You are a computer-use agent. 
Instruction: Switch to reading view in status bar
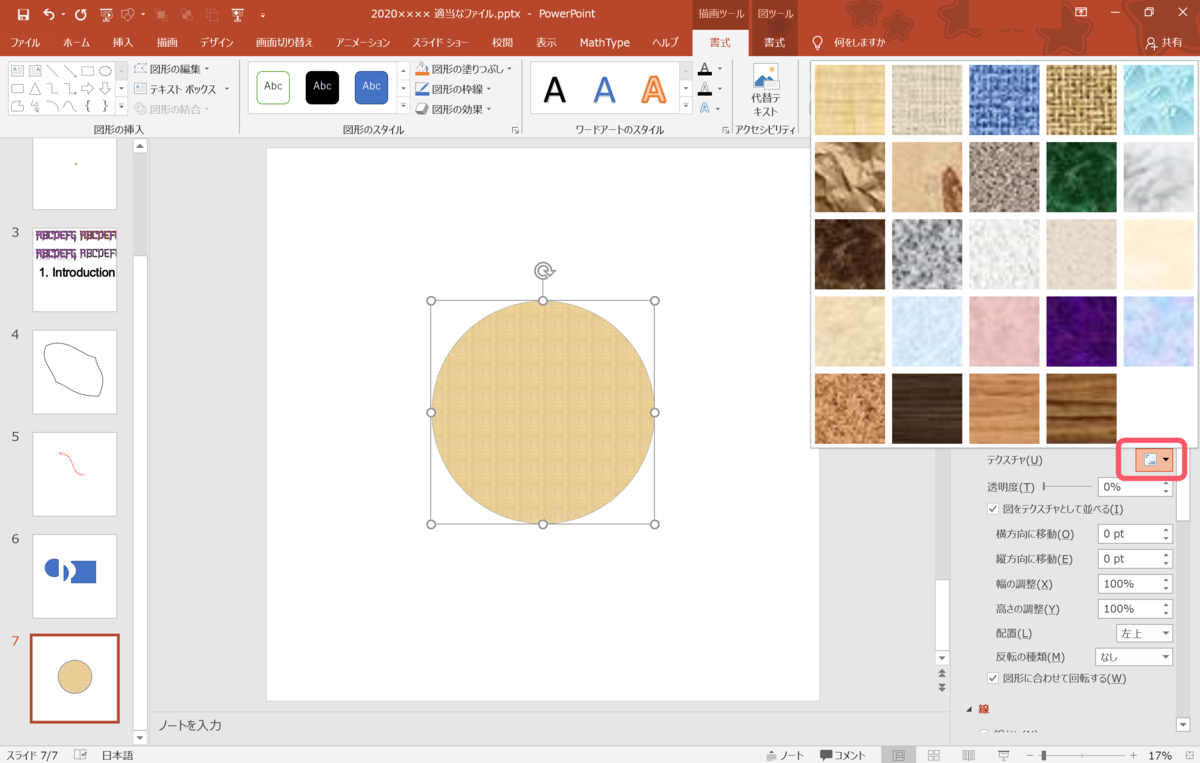click(969, 755)
